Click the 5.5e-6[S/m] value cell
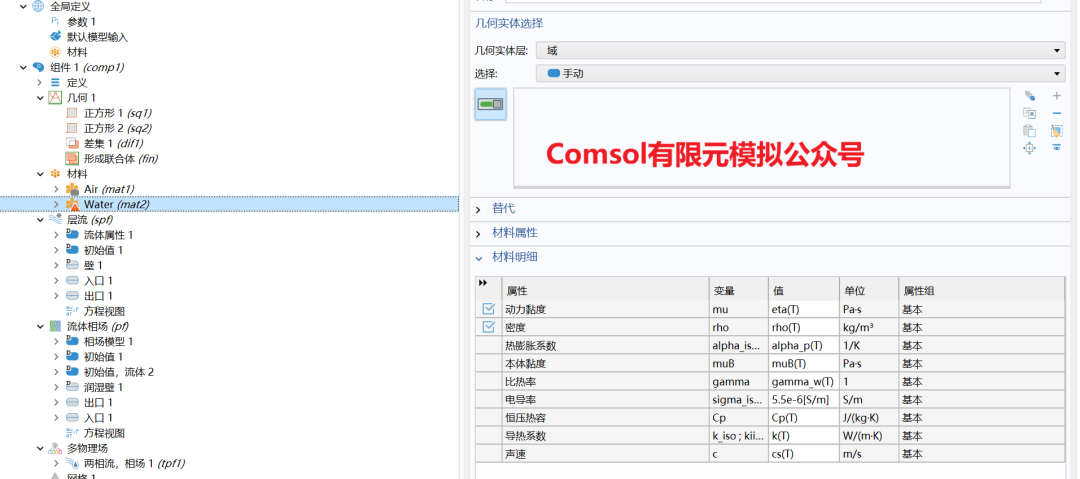The image size is (1080, 479). tap(804, 400)
